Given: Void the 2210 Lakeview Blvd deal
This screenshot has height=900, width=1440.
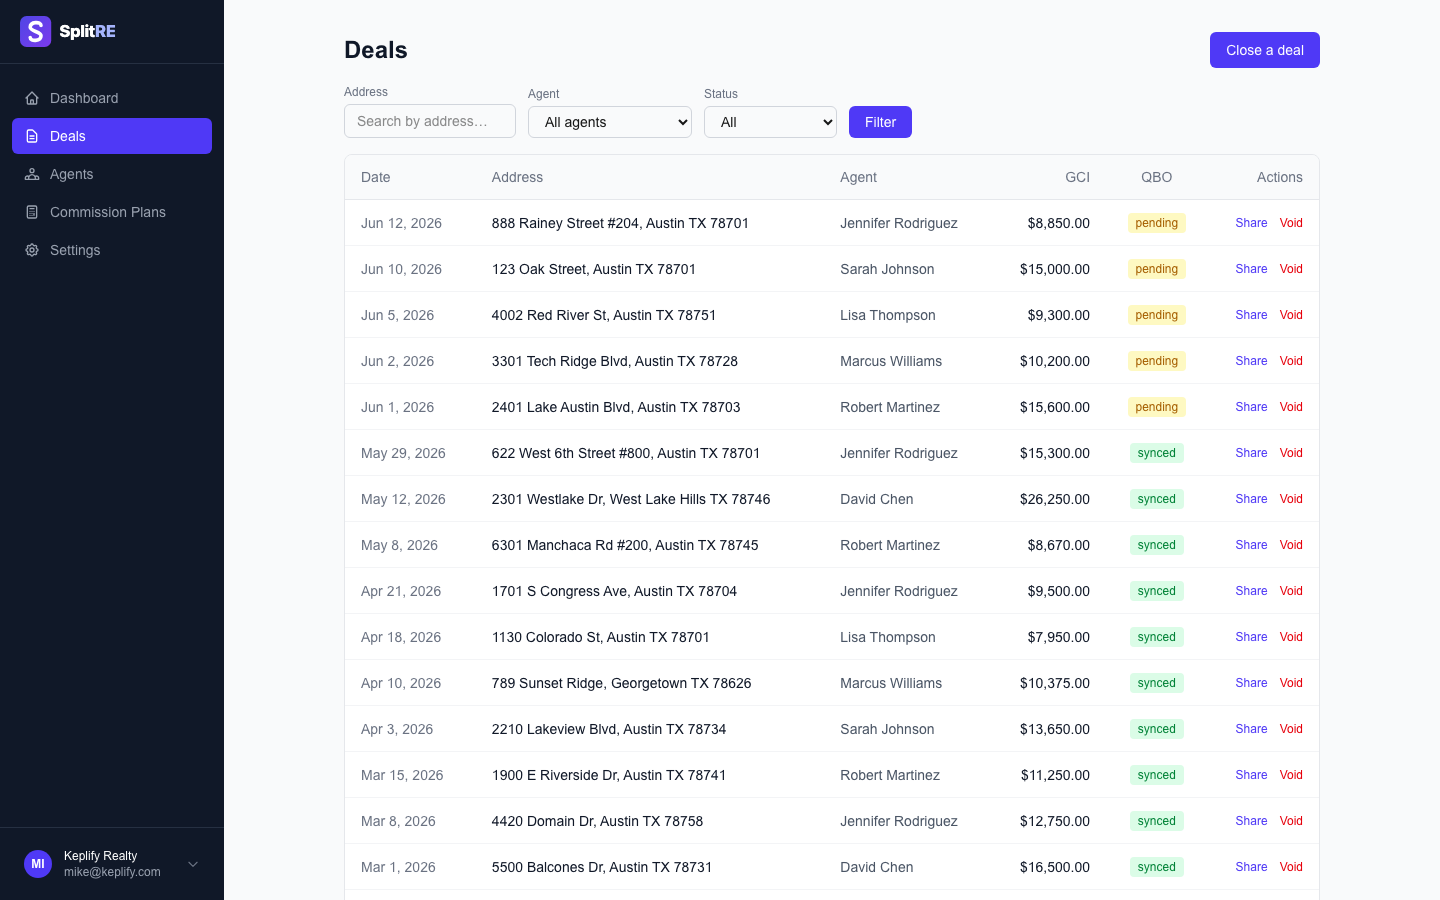Looking at the screenshot, I should [x=1291, y=729].
